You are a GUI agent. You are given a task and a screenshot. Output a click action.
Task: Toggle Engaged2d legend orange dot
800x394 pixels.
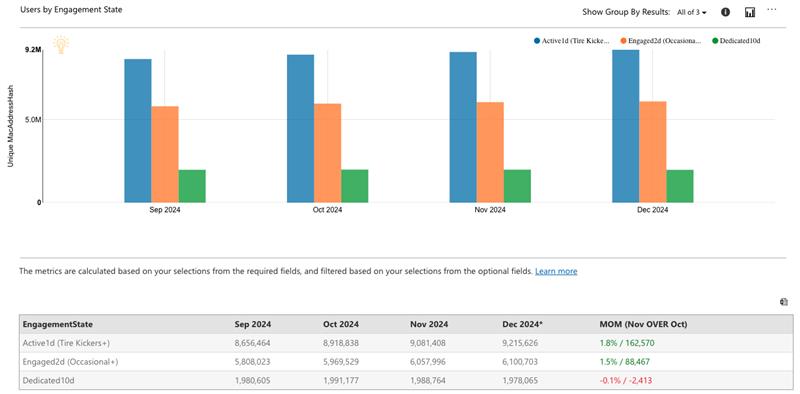click(623, 41)
